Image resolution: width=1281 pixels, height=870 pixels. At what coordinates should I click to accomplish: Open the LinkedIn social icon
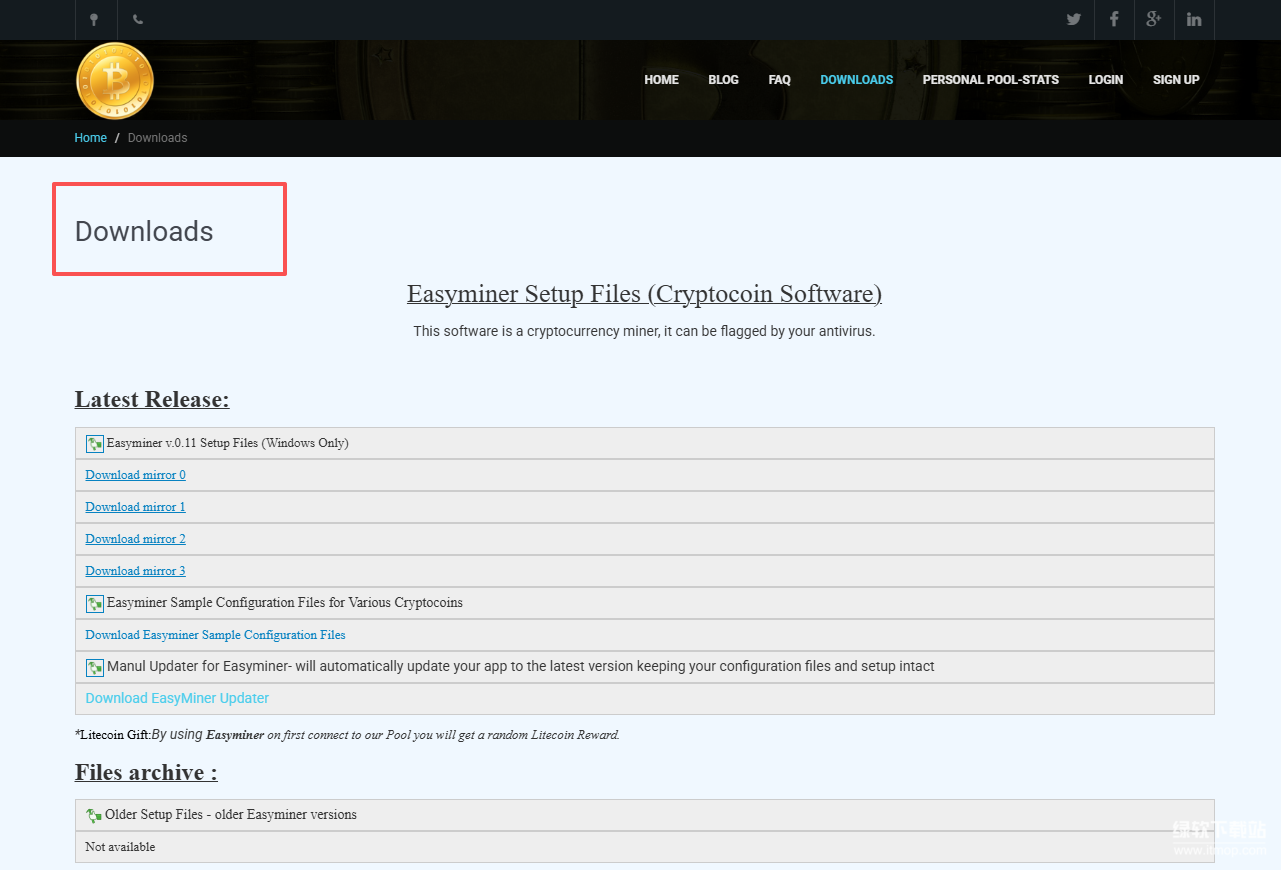click(x=1194, y=20)
